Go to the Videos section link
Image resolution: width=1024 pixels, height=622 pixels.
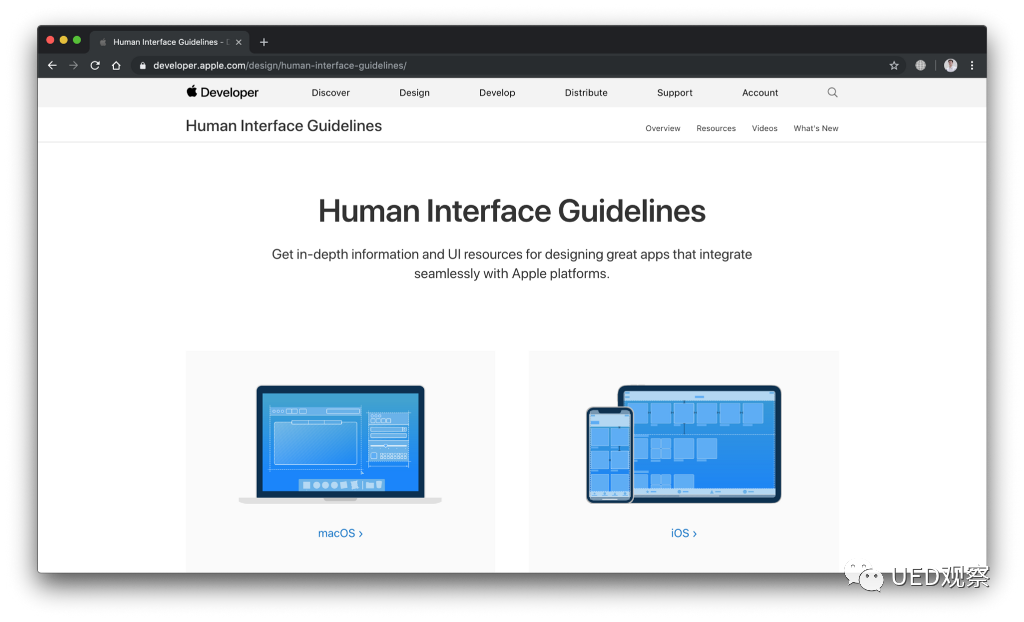[x=764, y=128]
